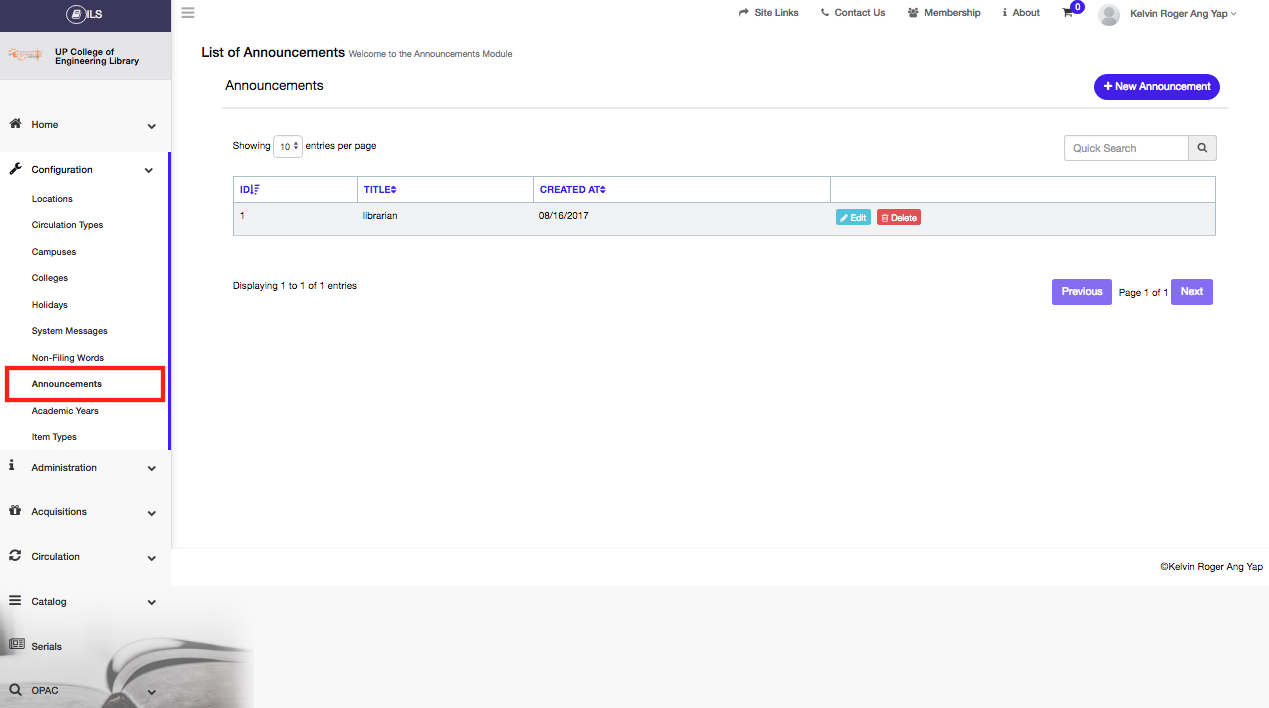Image resolution: width=1269 pixels, height=708 pixels.
Task: Sort table by ID column
Action: tap(249, 190)
